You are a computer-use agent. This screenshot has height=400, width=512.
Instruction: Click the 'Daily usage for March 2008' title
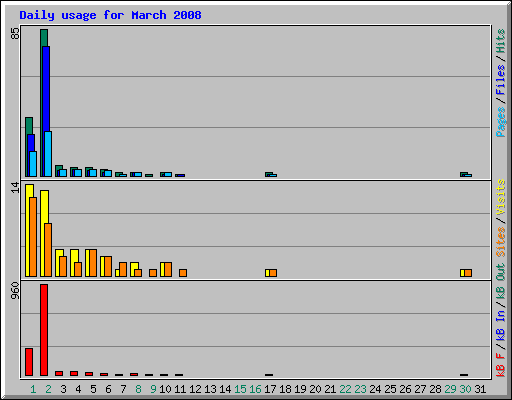[x=110, y=15]
